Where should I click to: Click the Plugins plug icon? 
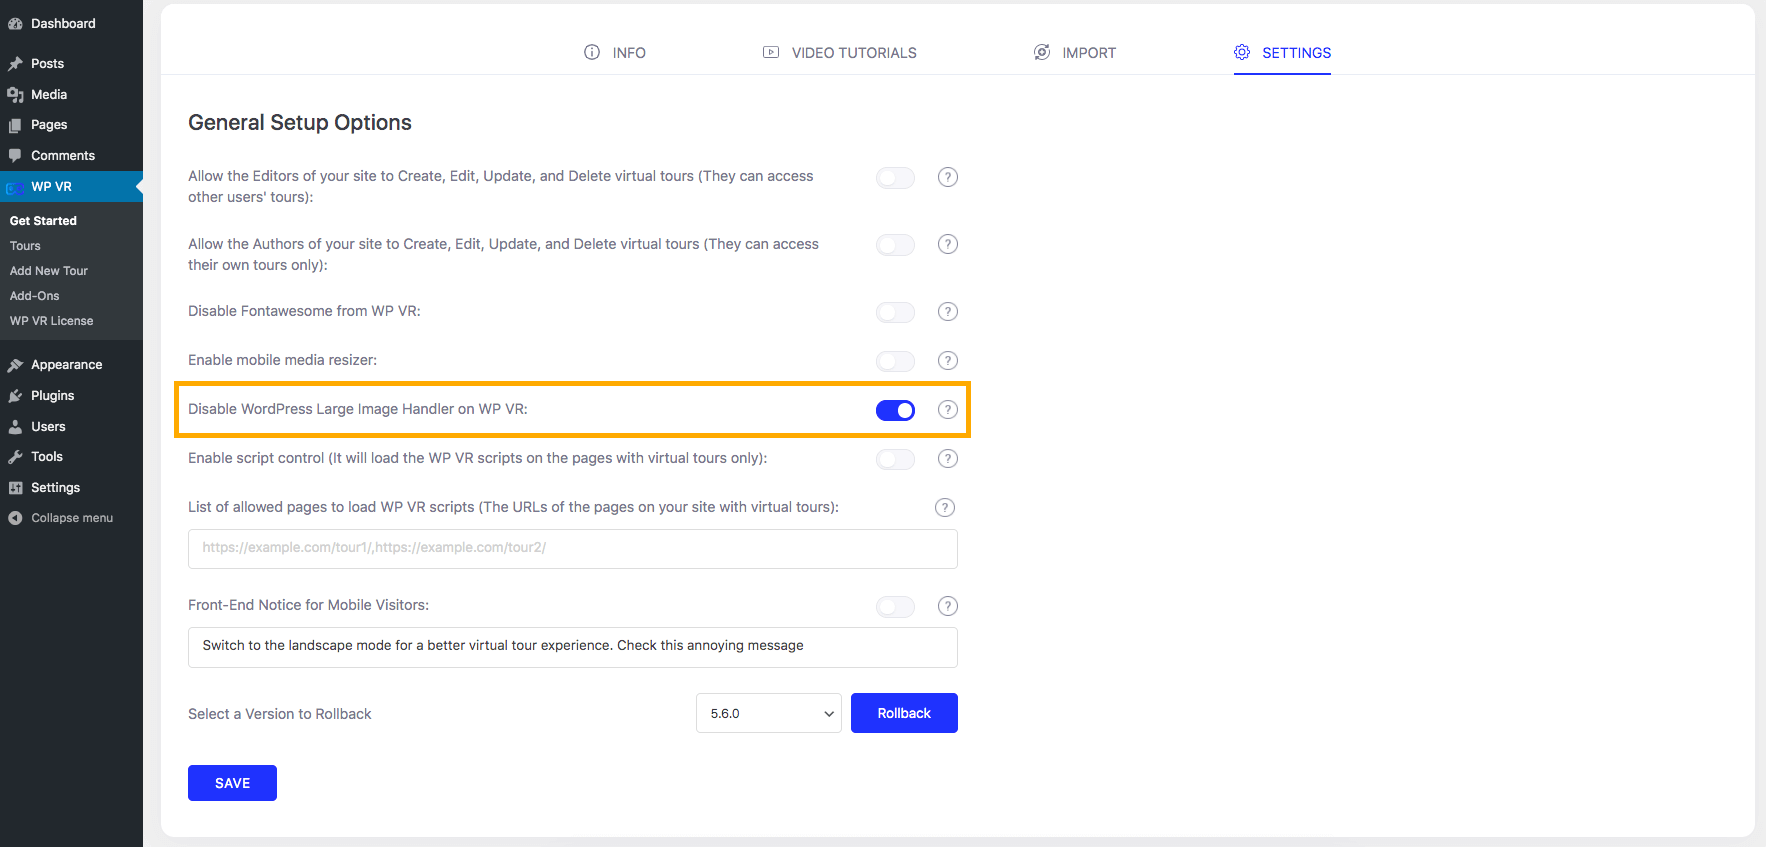point(15,396)
